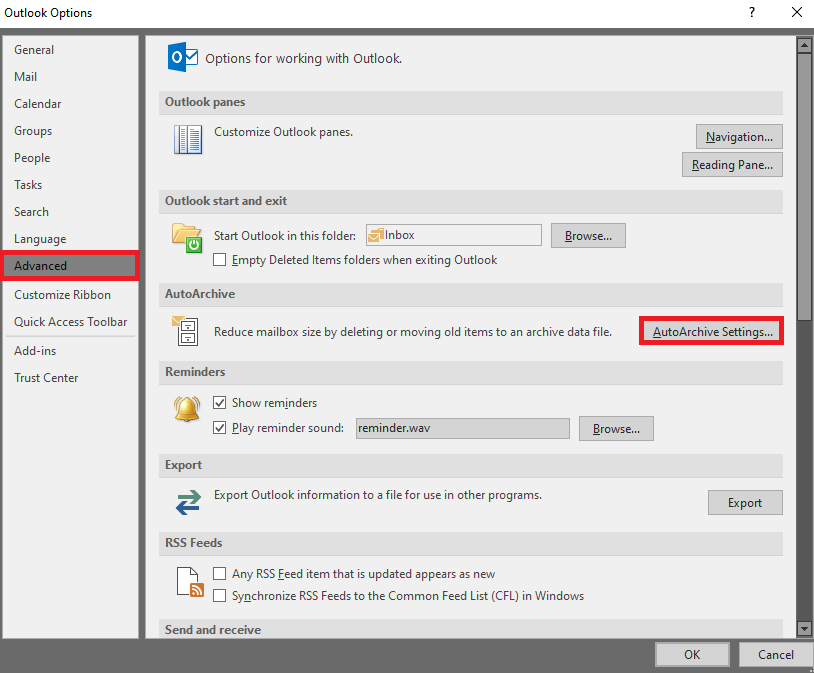Screen dimensions: 814x673
Task: Click 'Start Outlook in this folder:' label
Action: [x=285, y=236]
